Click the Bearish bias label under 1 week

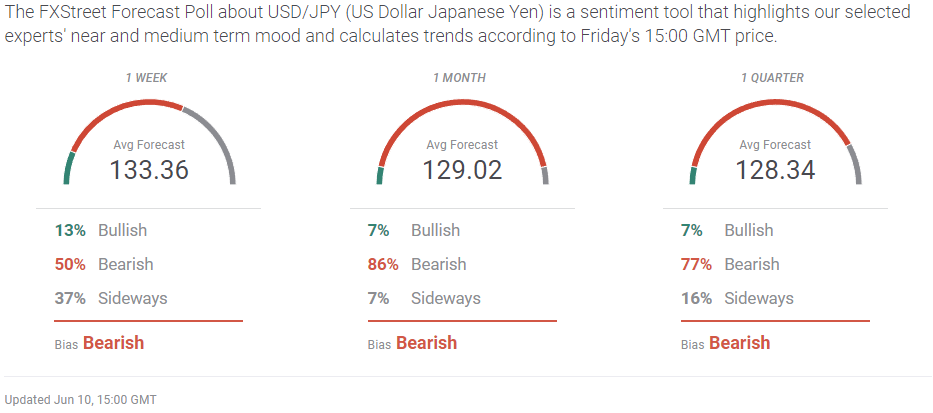click(x=114, y=343)
